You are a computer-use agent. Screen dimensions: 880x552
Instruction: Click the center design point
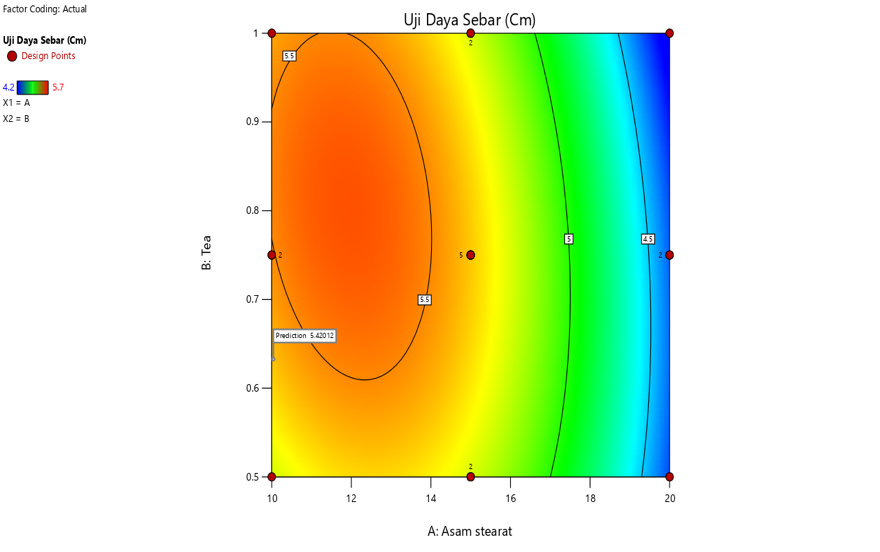(x=471, y=255)
